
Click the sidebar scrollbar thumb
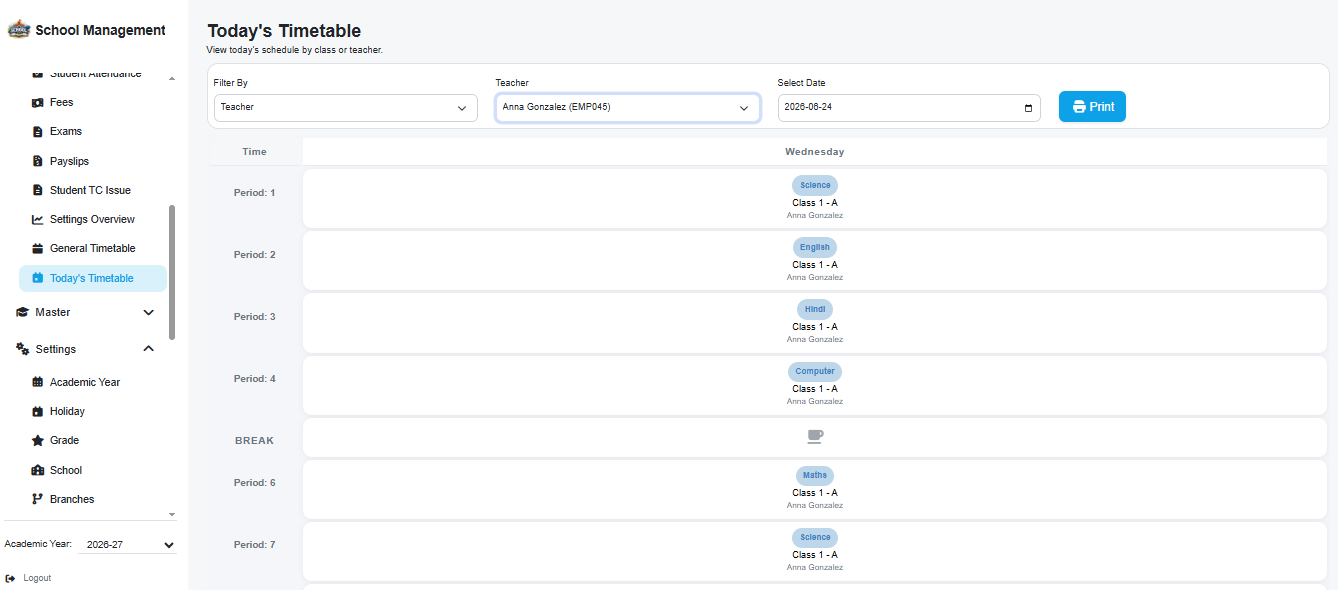172,272
